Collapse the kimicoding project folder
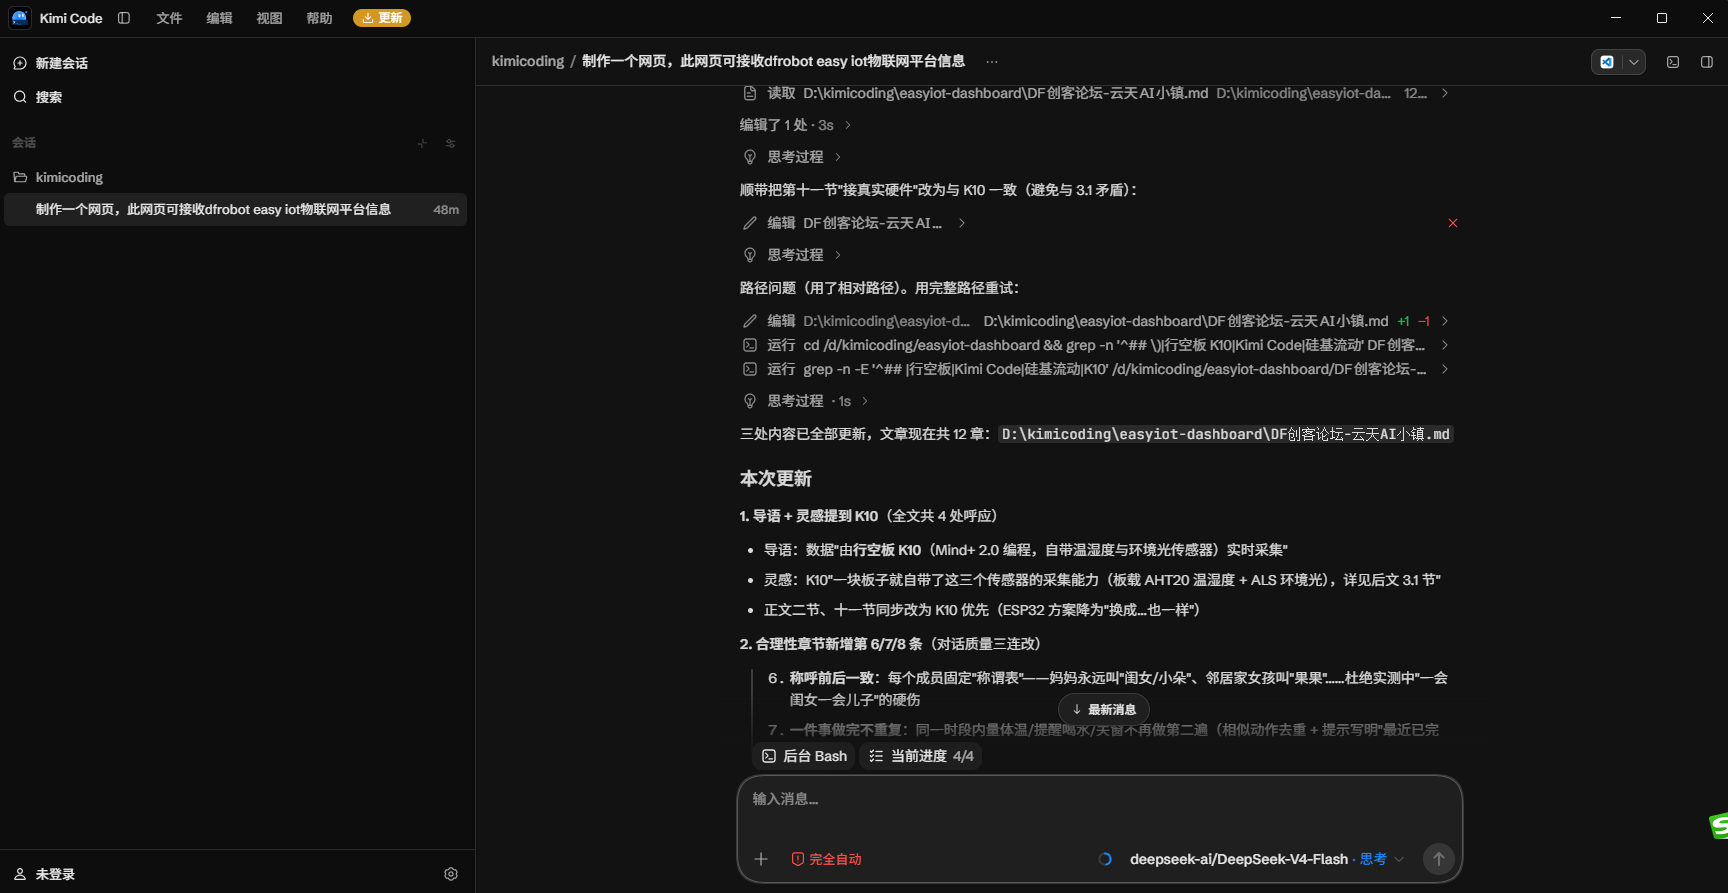 [58, 177]
